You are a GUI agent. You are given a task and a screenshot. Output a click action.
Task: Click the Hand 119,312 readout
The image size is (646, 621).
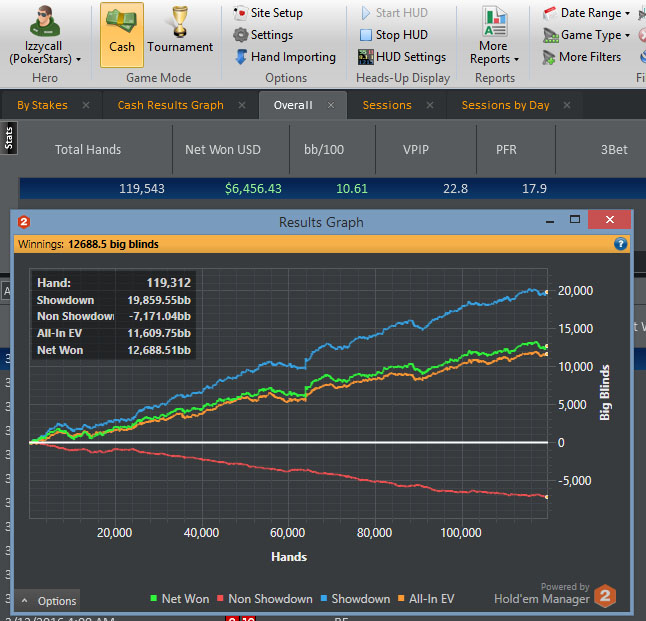[113, 283]
